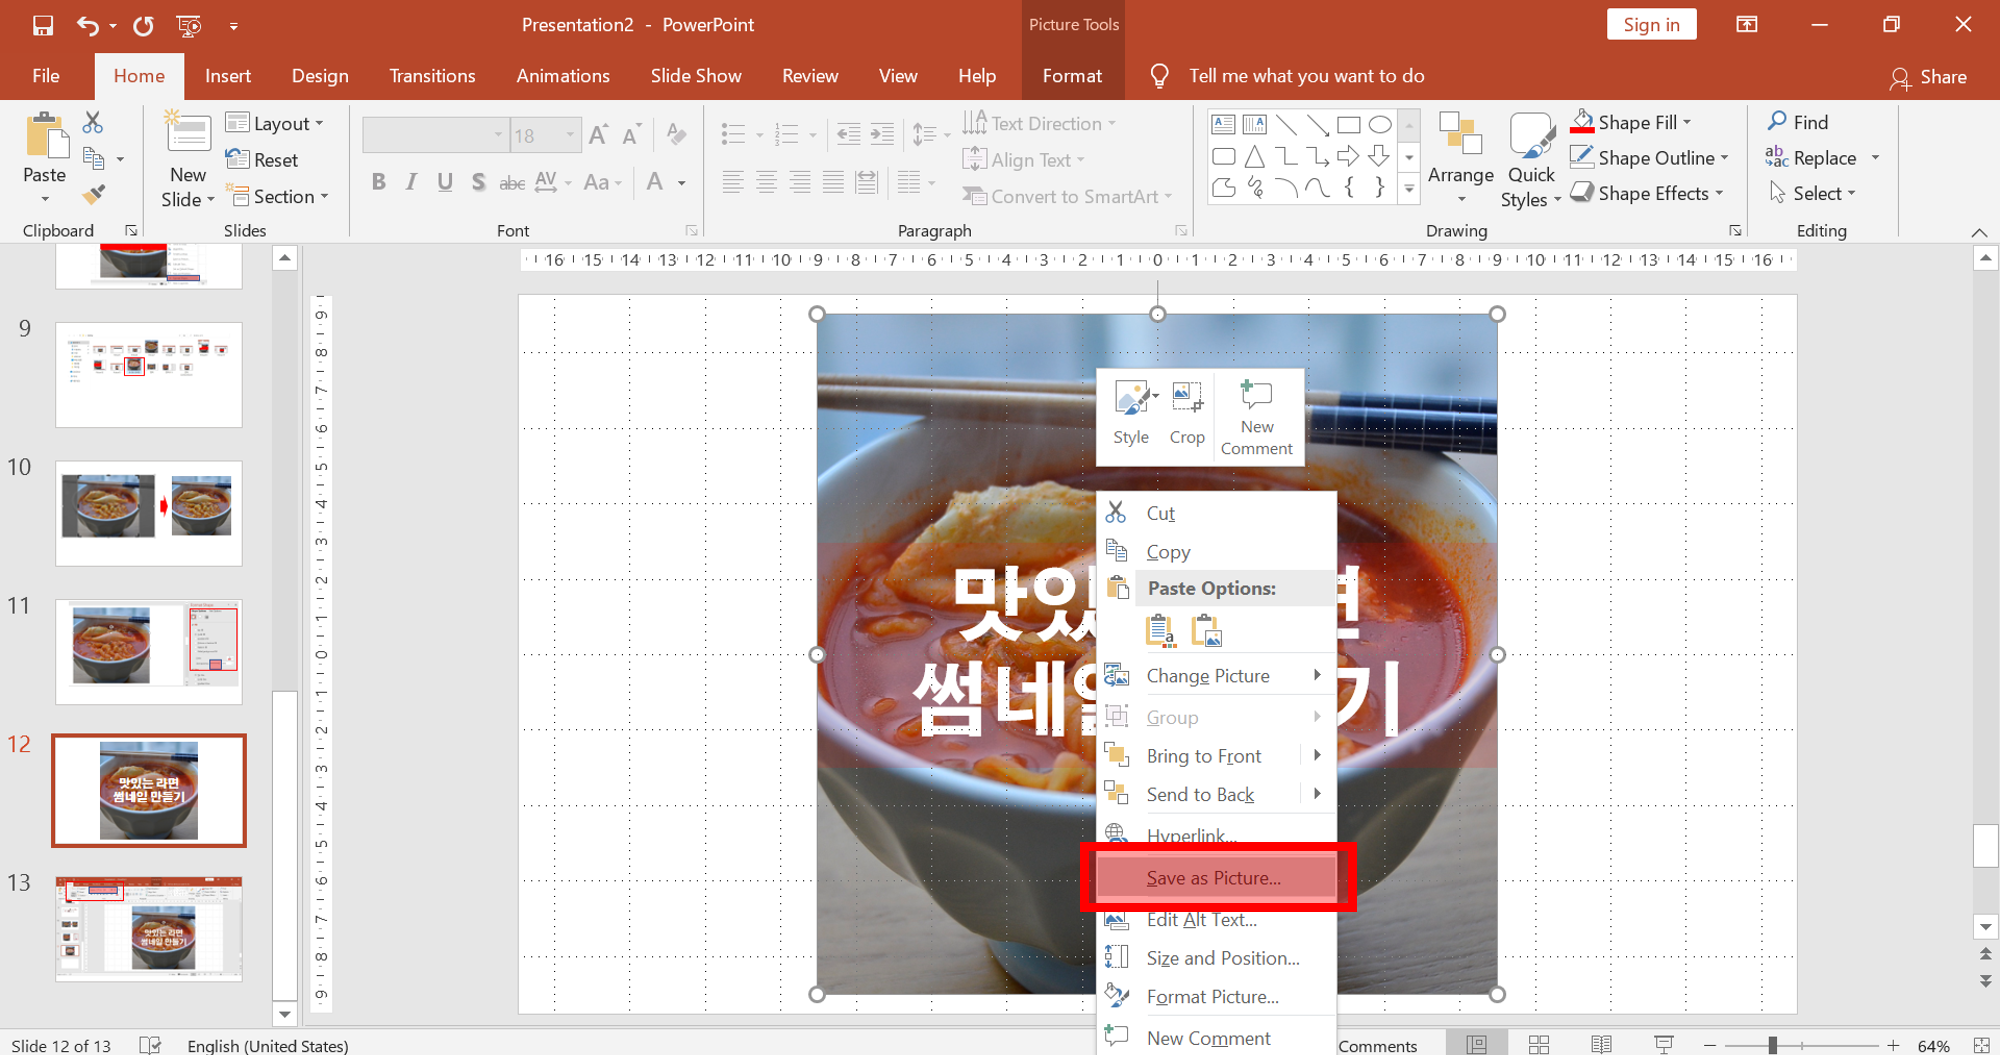
Task: Select the Rectangle shape in gallery
Action: tap(1349, 125)
